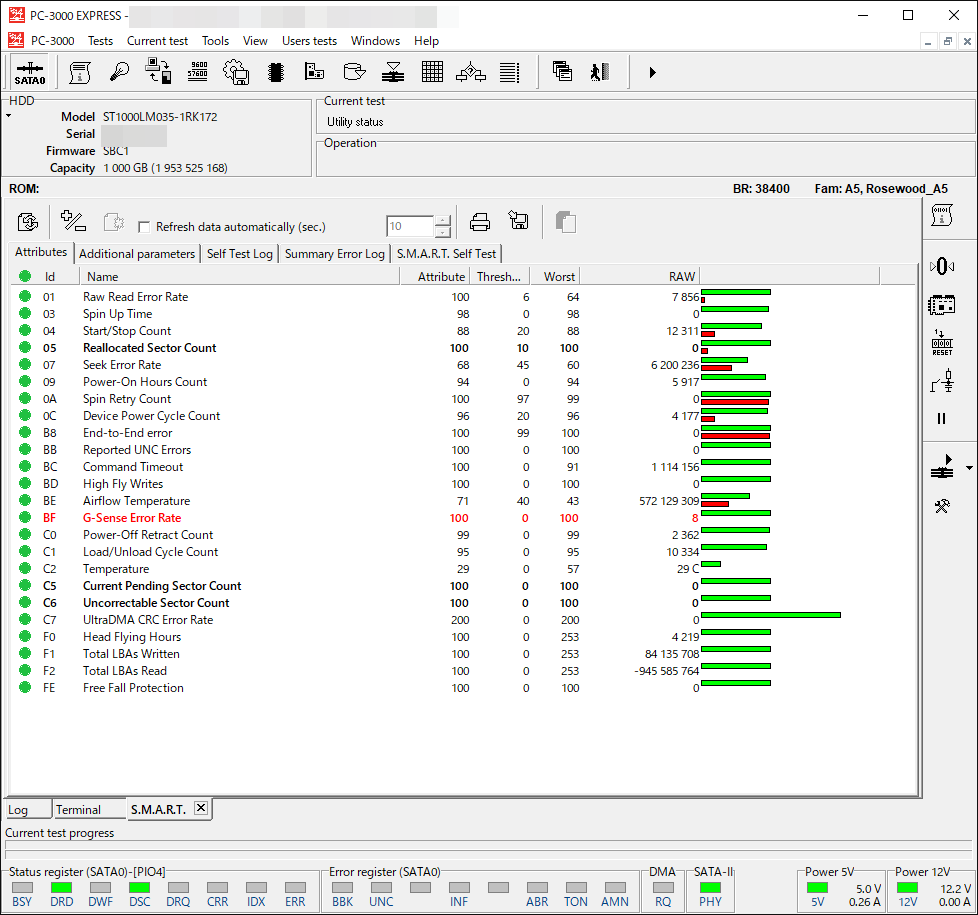Switch to the S.M.A.R.T. Self Test tab
Viewport: 978px width, 915px height.
tap(447, 254)
